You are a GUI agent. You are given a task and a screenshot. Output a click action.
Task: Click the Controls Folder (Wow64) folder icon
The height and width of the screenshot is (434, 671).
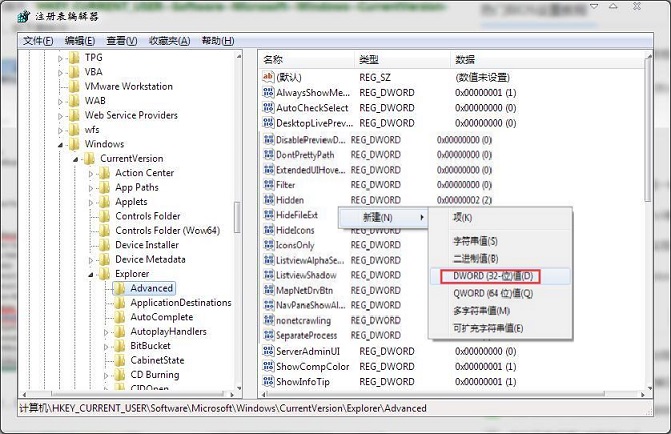(105, 231)
